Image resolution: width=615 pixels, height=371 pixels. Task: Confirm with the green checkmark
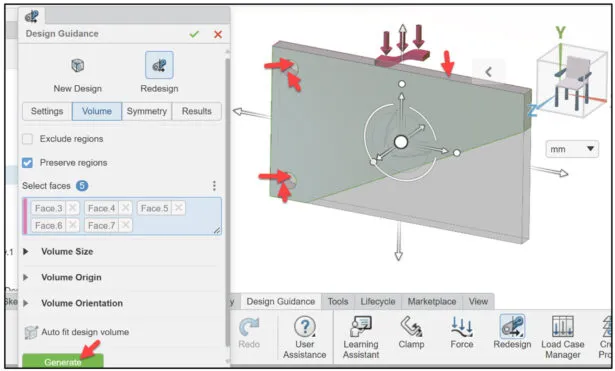[x=194, y=34]
